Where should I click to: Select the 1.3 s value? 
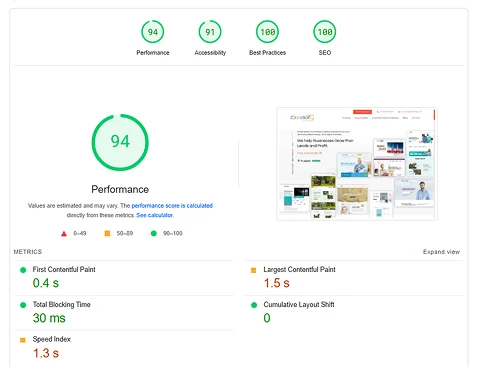46,353
